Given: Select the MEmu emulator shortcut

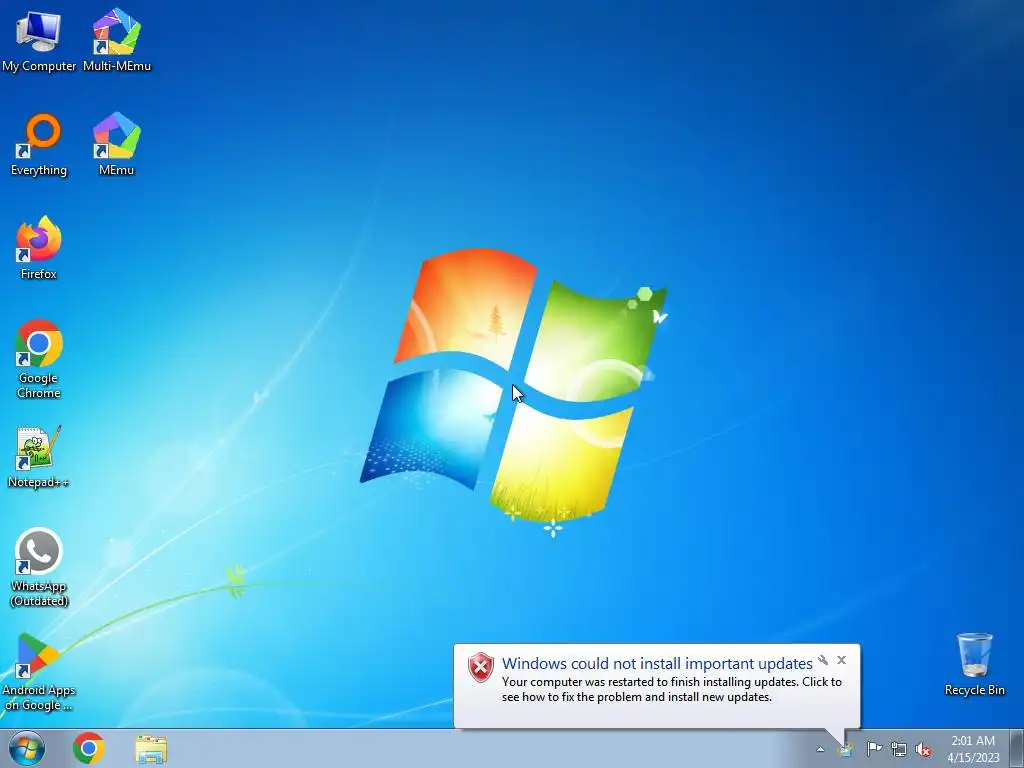Looking at the screenshot, I should [x=116, y=145].
